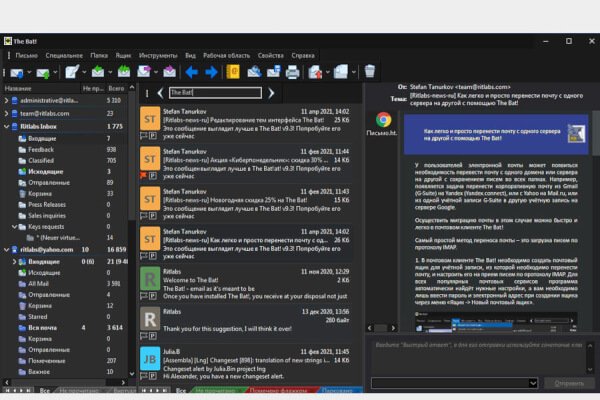Screen dimensions: 600x400
Task: Open the Специальное menu
Action: pyautogui.click(x=64, y=56)
